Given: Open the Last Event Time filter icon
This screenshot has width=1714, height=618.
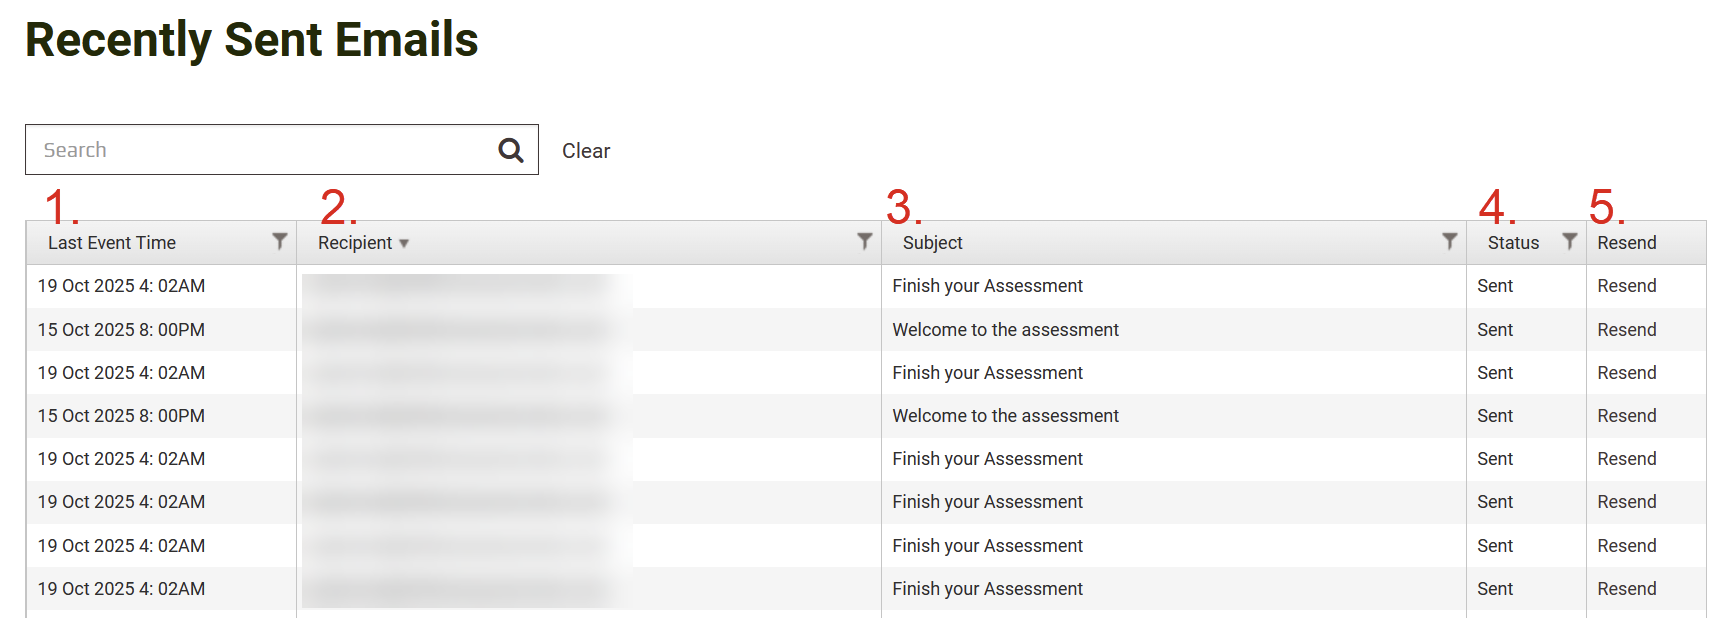Looking at the screenshot, I should pyautogui.click(x=280, y=241).
